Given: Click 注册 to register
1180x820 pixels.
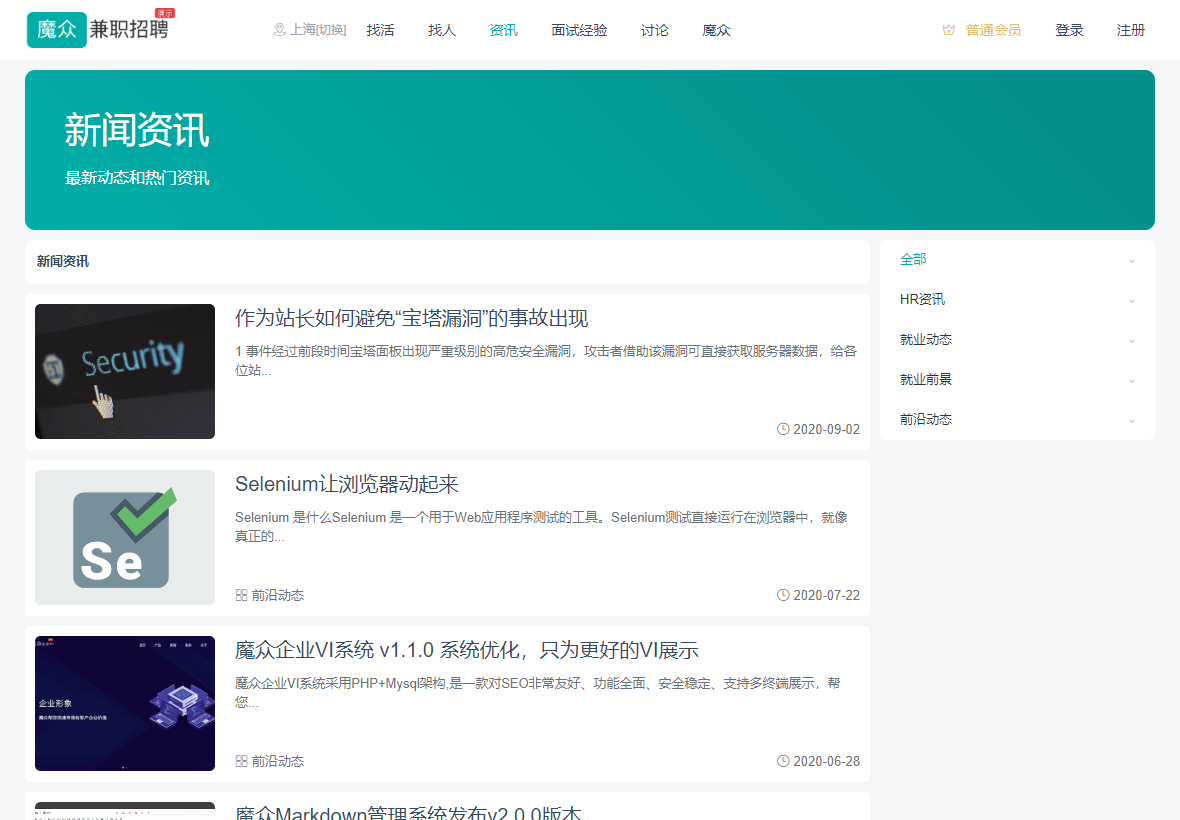Looking at the screenshot, I should tap(1130, 30).
